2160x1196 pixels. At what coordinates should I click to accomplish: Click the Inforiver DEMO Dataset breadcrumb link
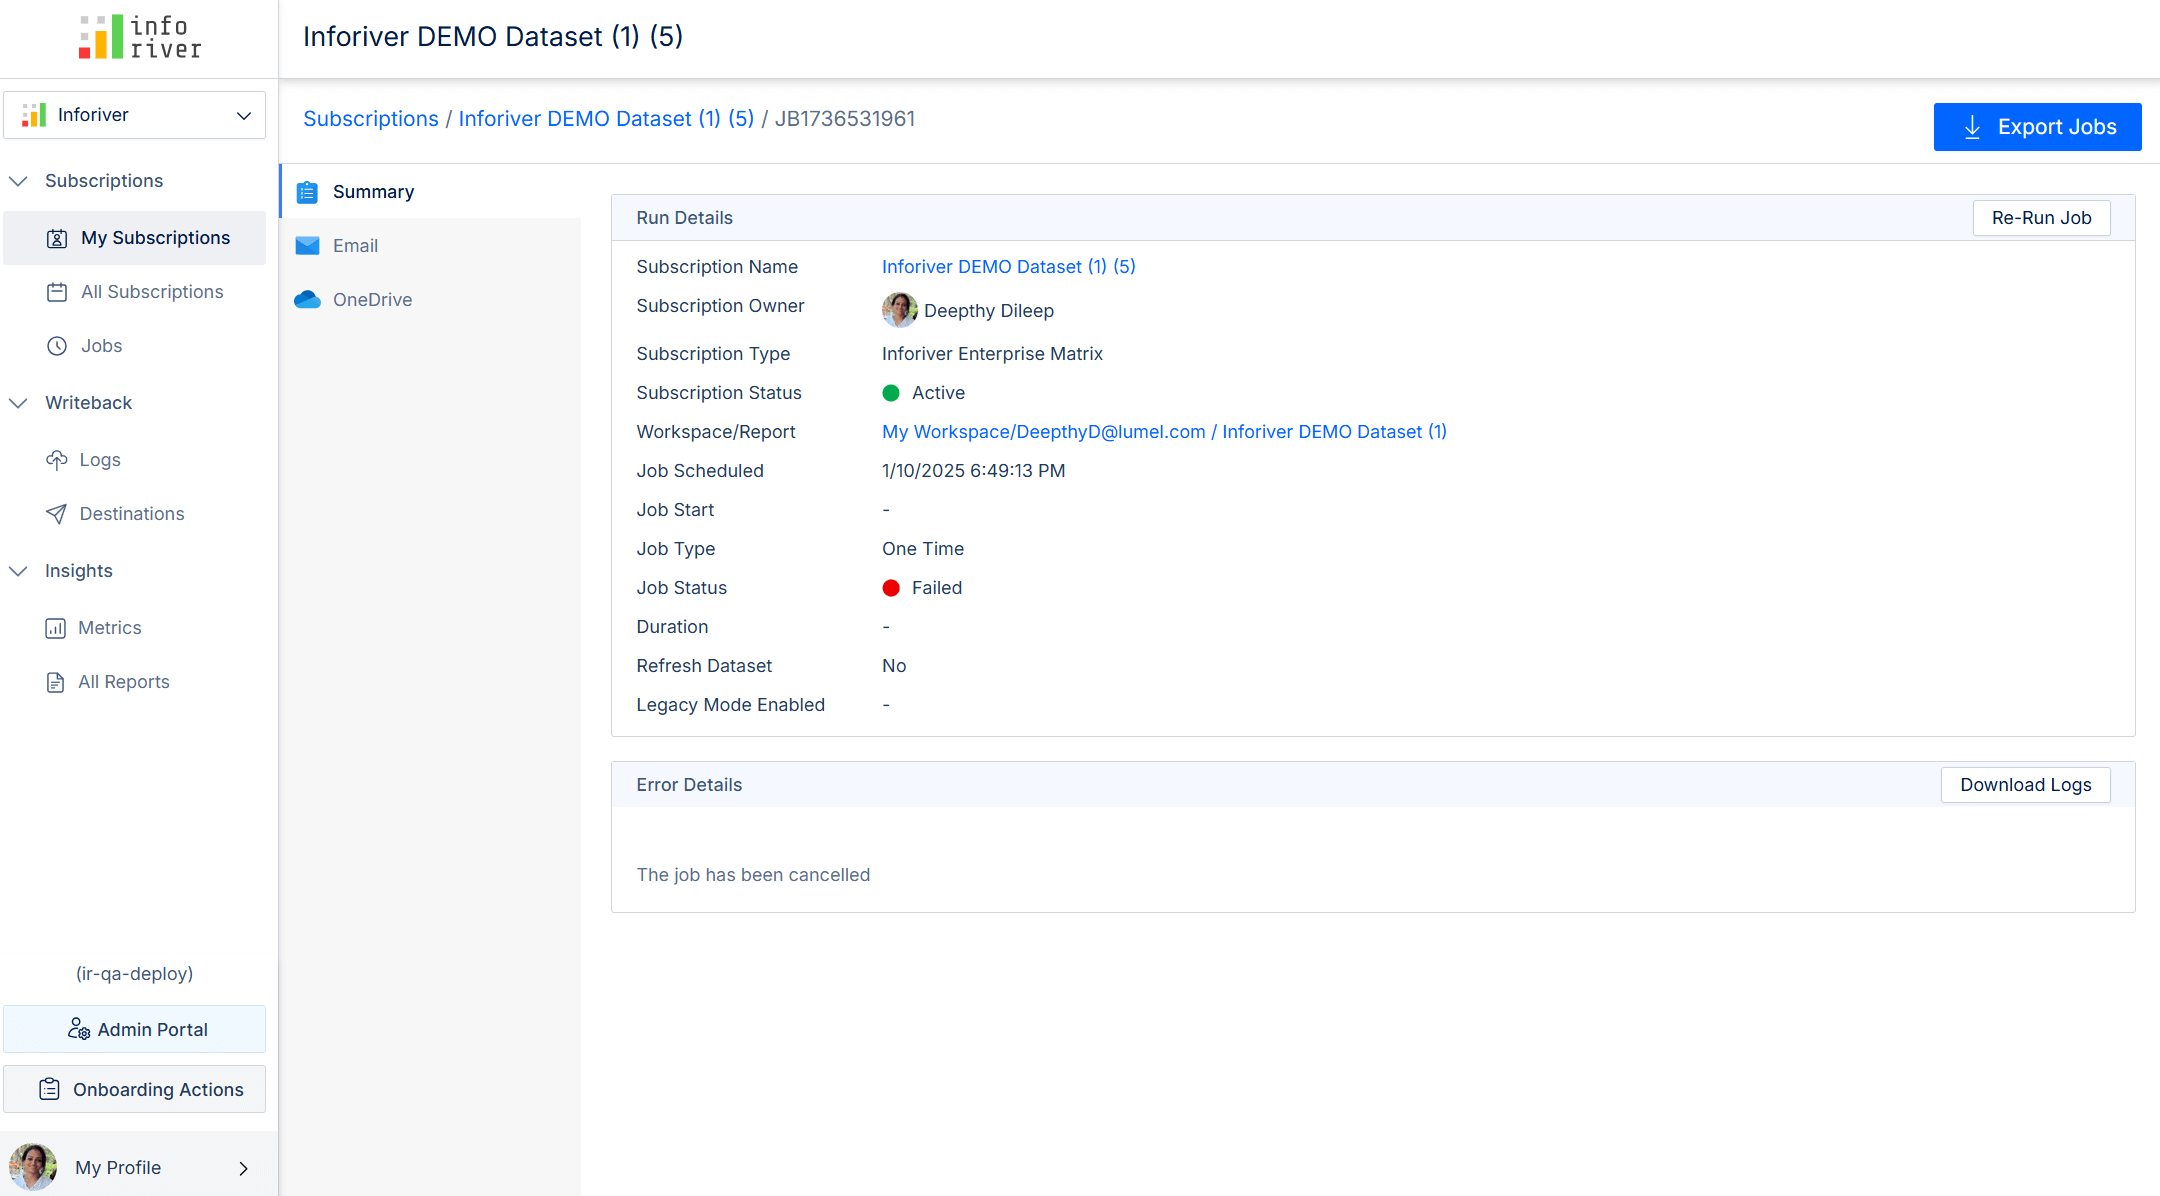tap(606, 119)
